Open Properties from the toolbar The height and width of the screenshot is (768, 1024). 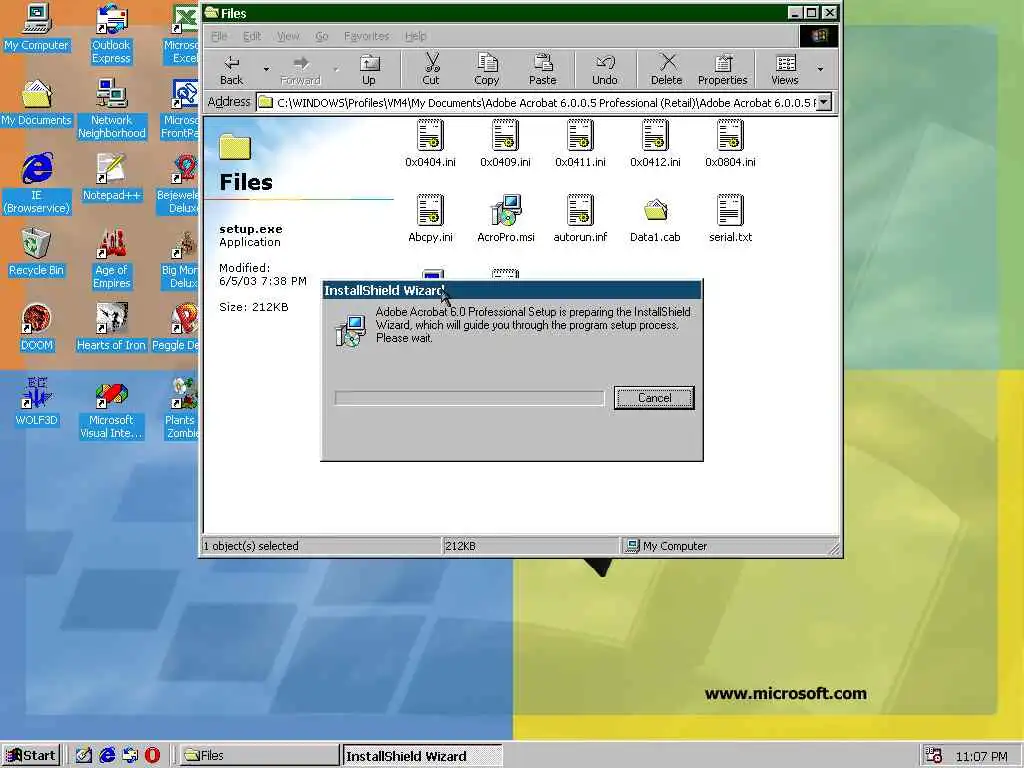point(722,69)
